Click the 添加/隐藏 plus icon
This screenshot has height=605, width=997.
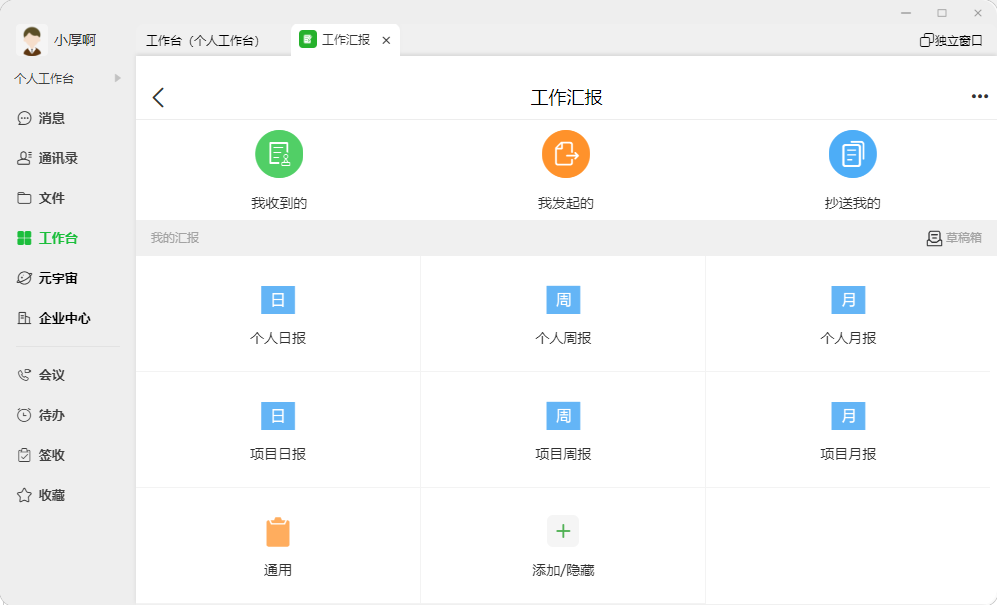(563, 531)
